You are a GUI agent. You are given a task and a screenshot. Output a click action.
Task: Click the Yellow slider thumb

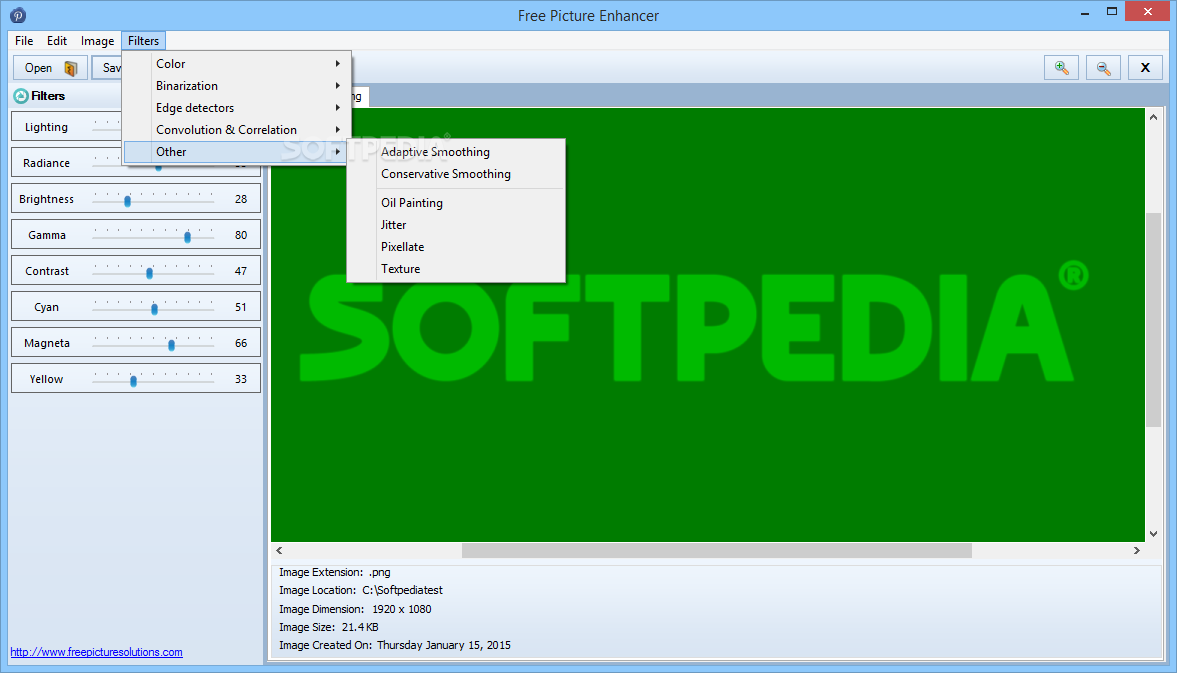pyautogui.click(x=134, y=380)
